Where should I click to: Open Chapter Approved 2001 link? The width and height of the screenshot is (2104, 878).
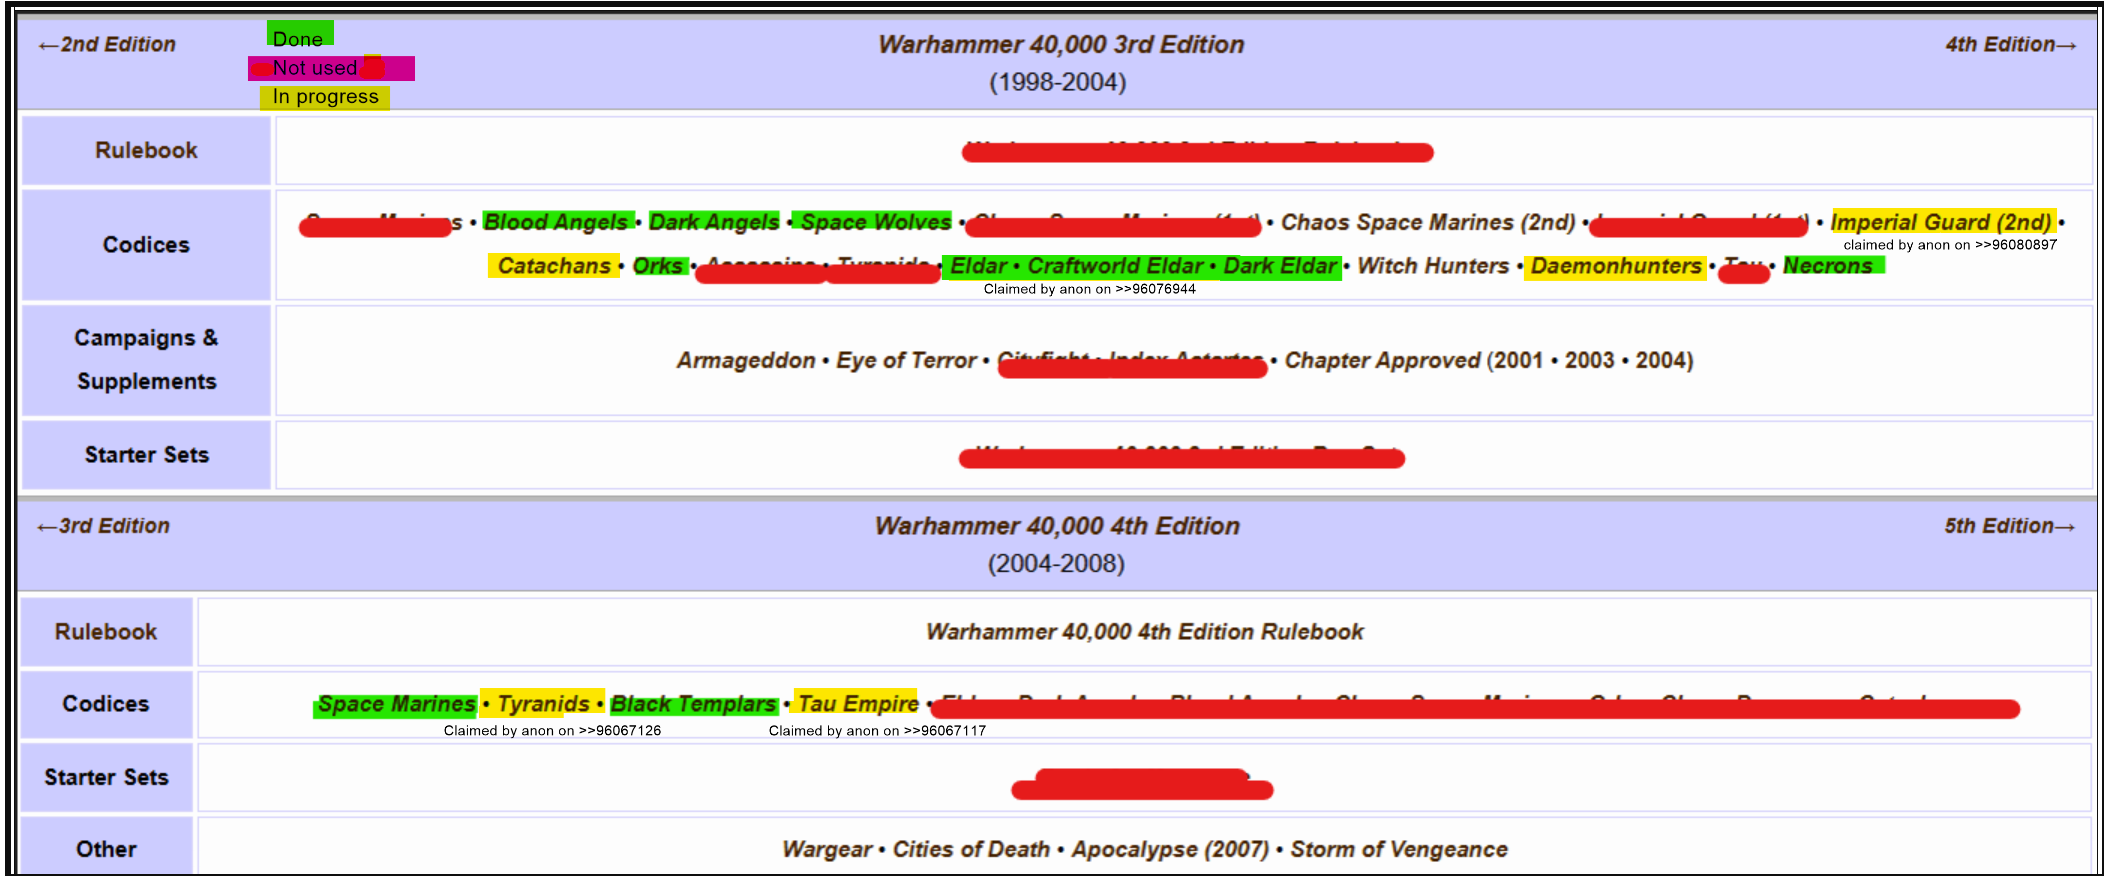click(x=1518, y=360)
